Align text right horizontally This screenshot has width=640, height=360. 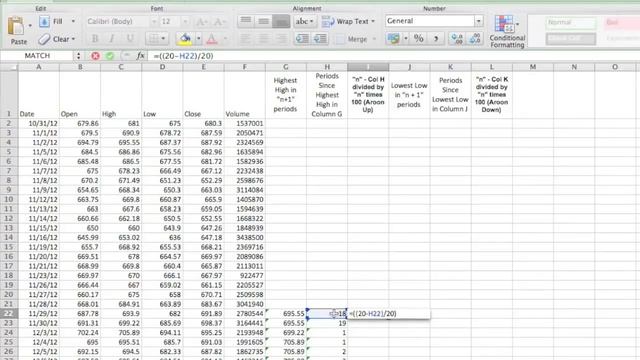point(281,39)
